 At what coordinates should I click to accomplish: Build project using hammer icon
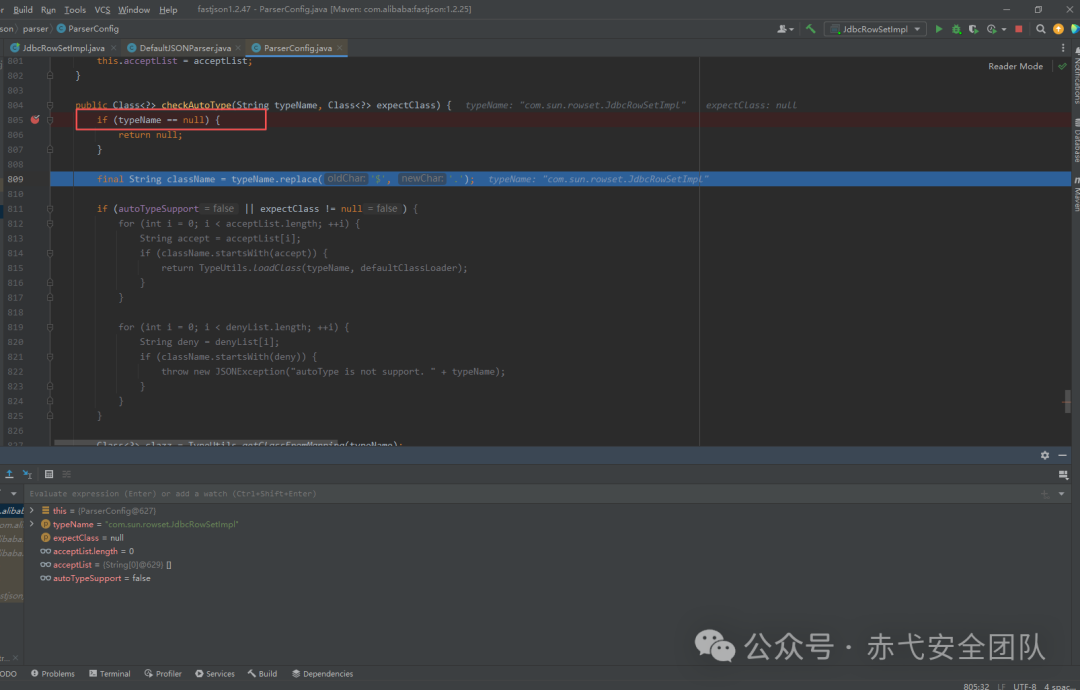811,29
